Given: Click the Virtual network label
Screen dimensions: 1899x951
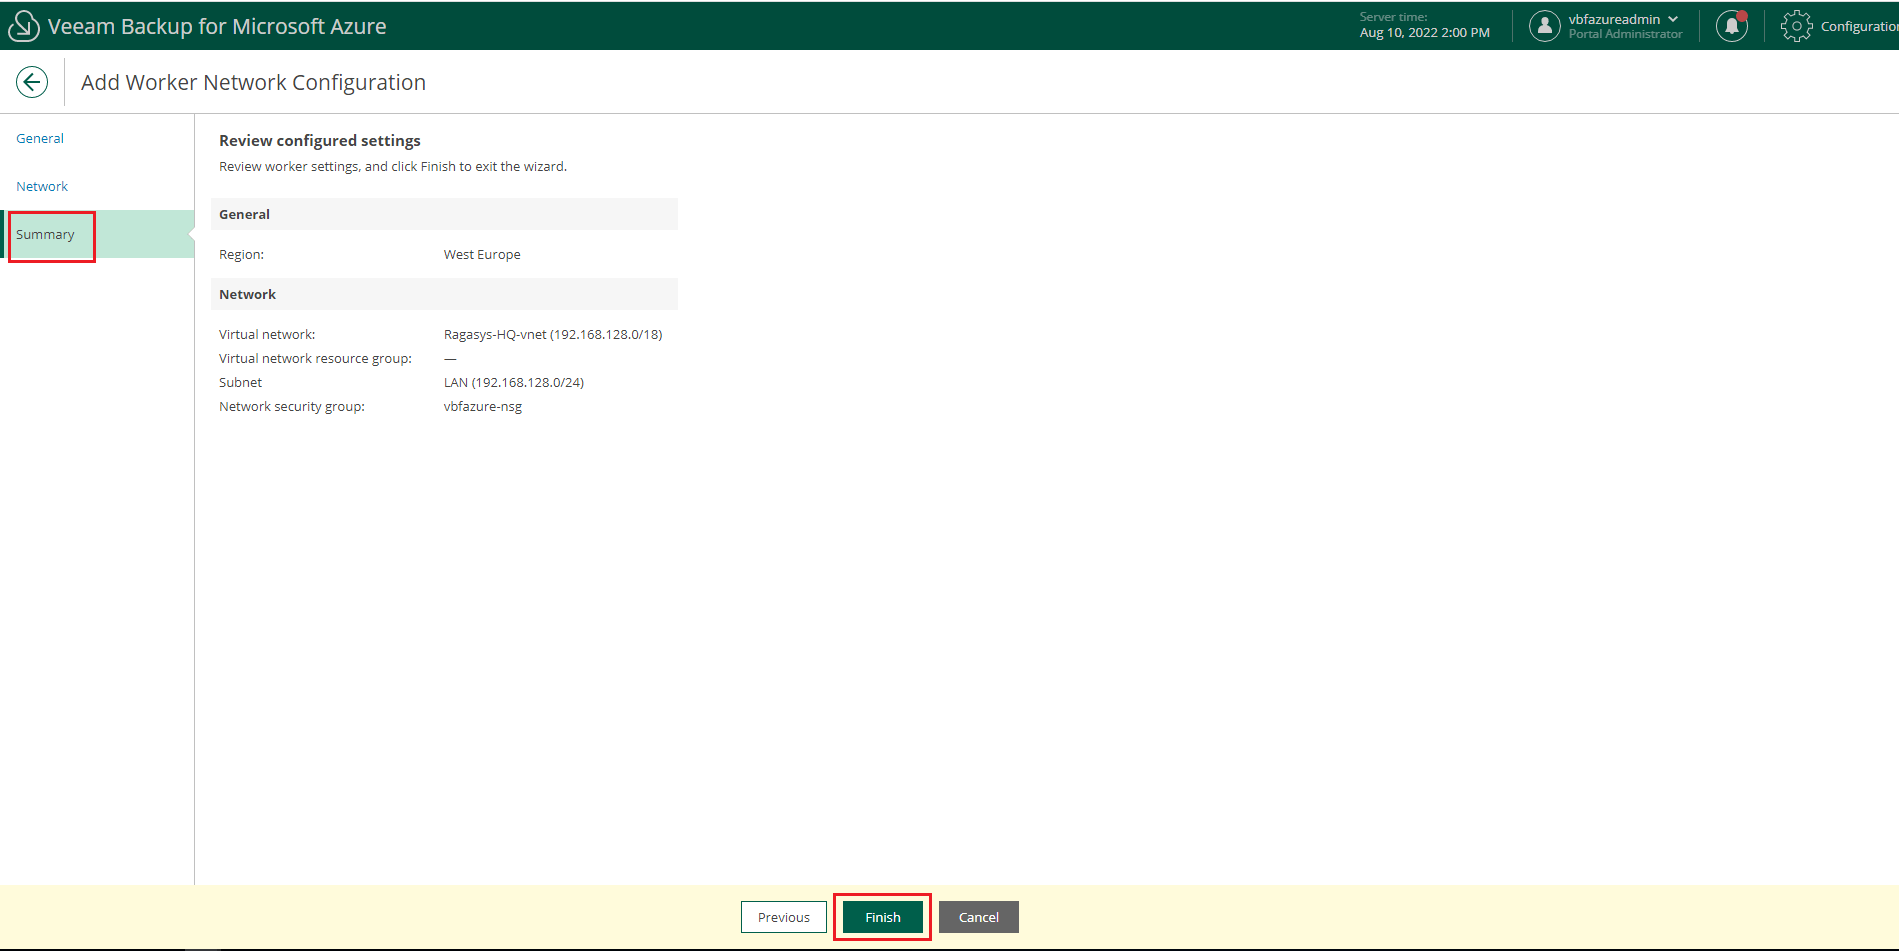Looking at the screenshot, I should pos(267,334).
